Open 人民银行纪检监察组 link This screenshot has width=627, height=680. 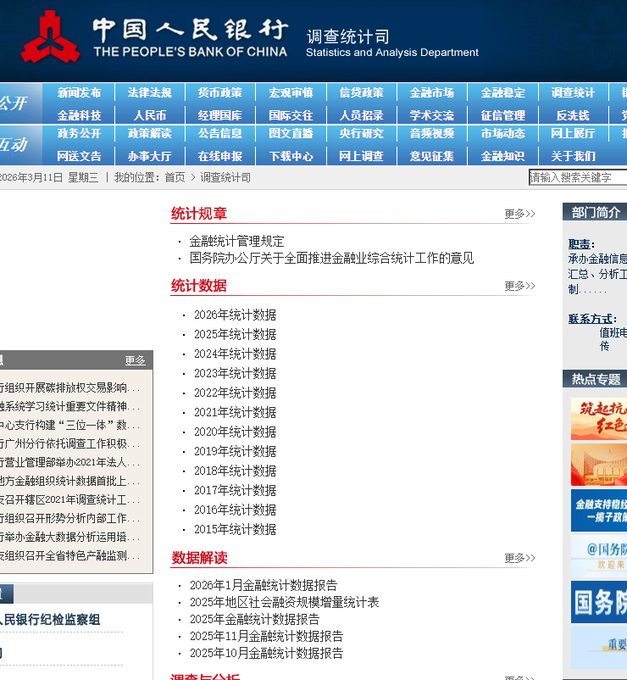[x=50, y=619]
